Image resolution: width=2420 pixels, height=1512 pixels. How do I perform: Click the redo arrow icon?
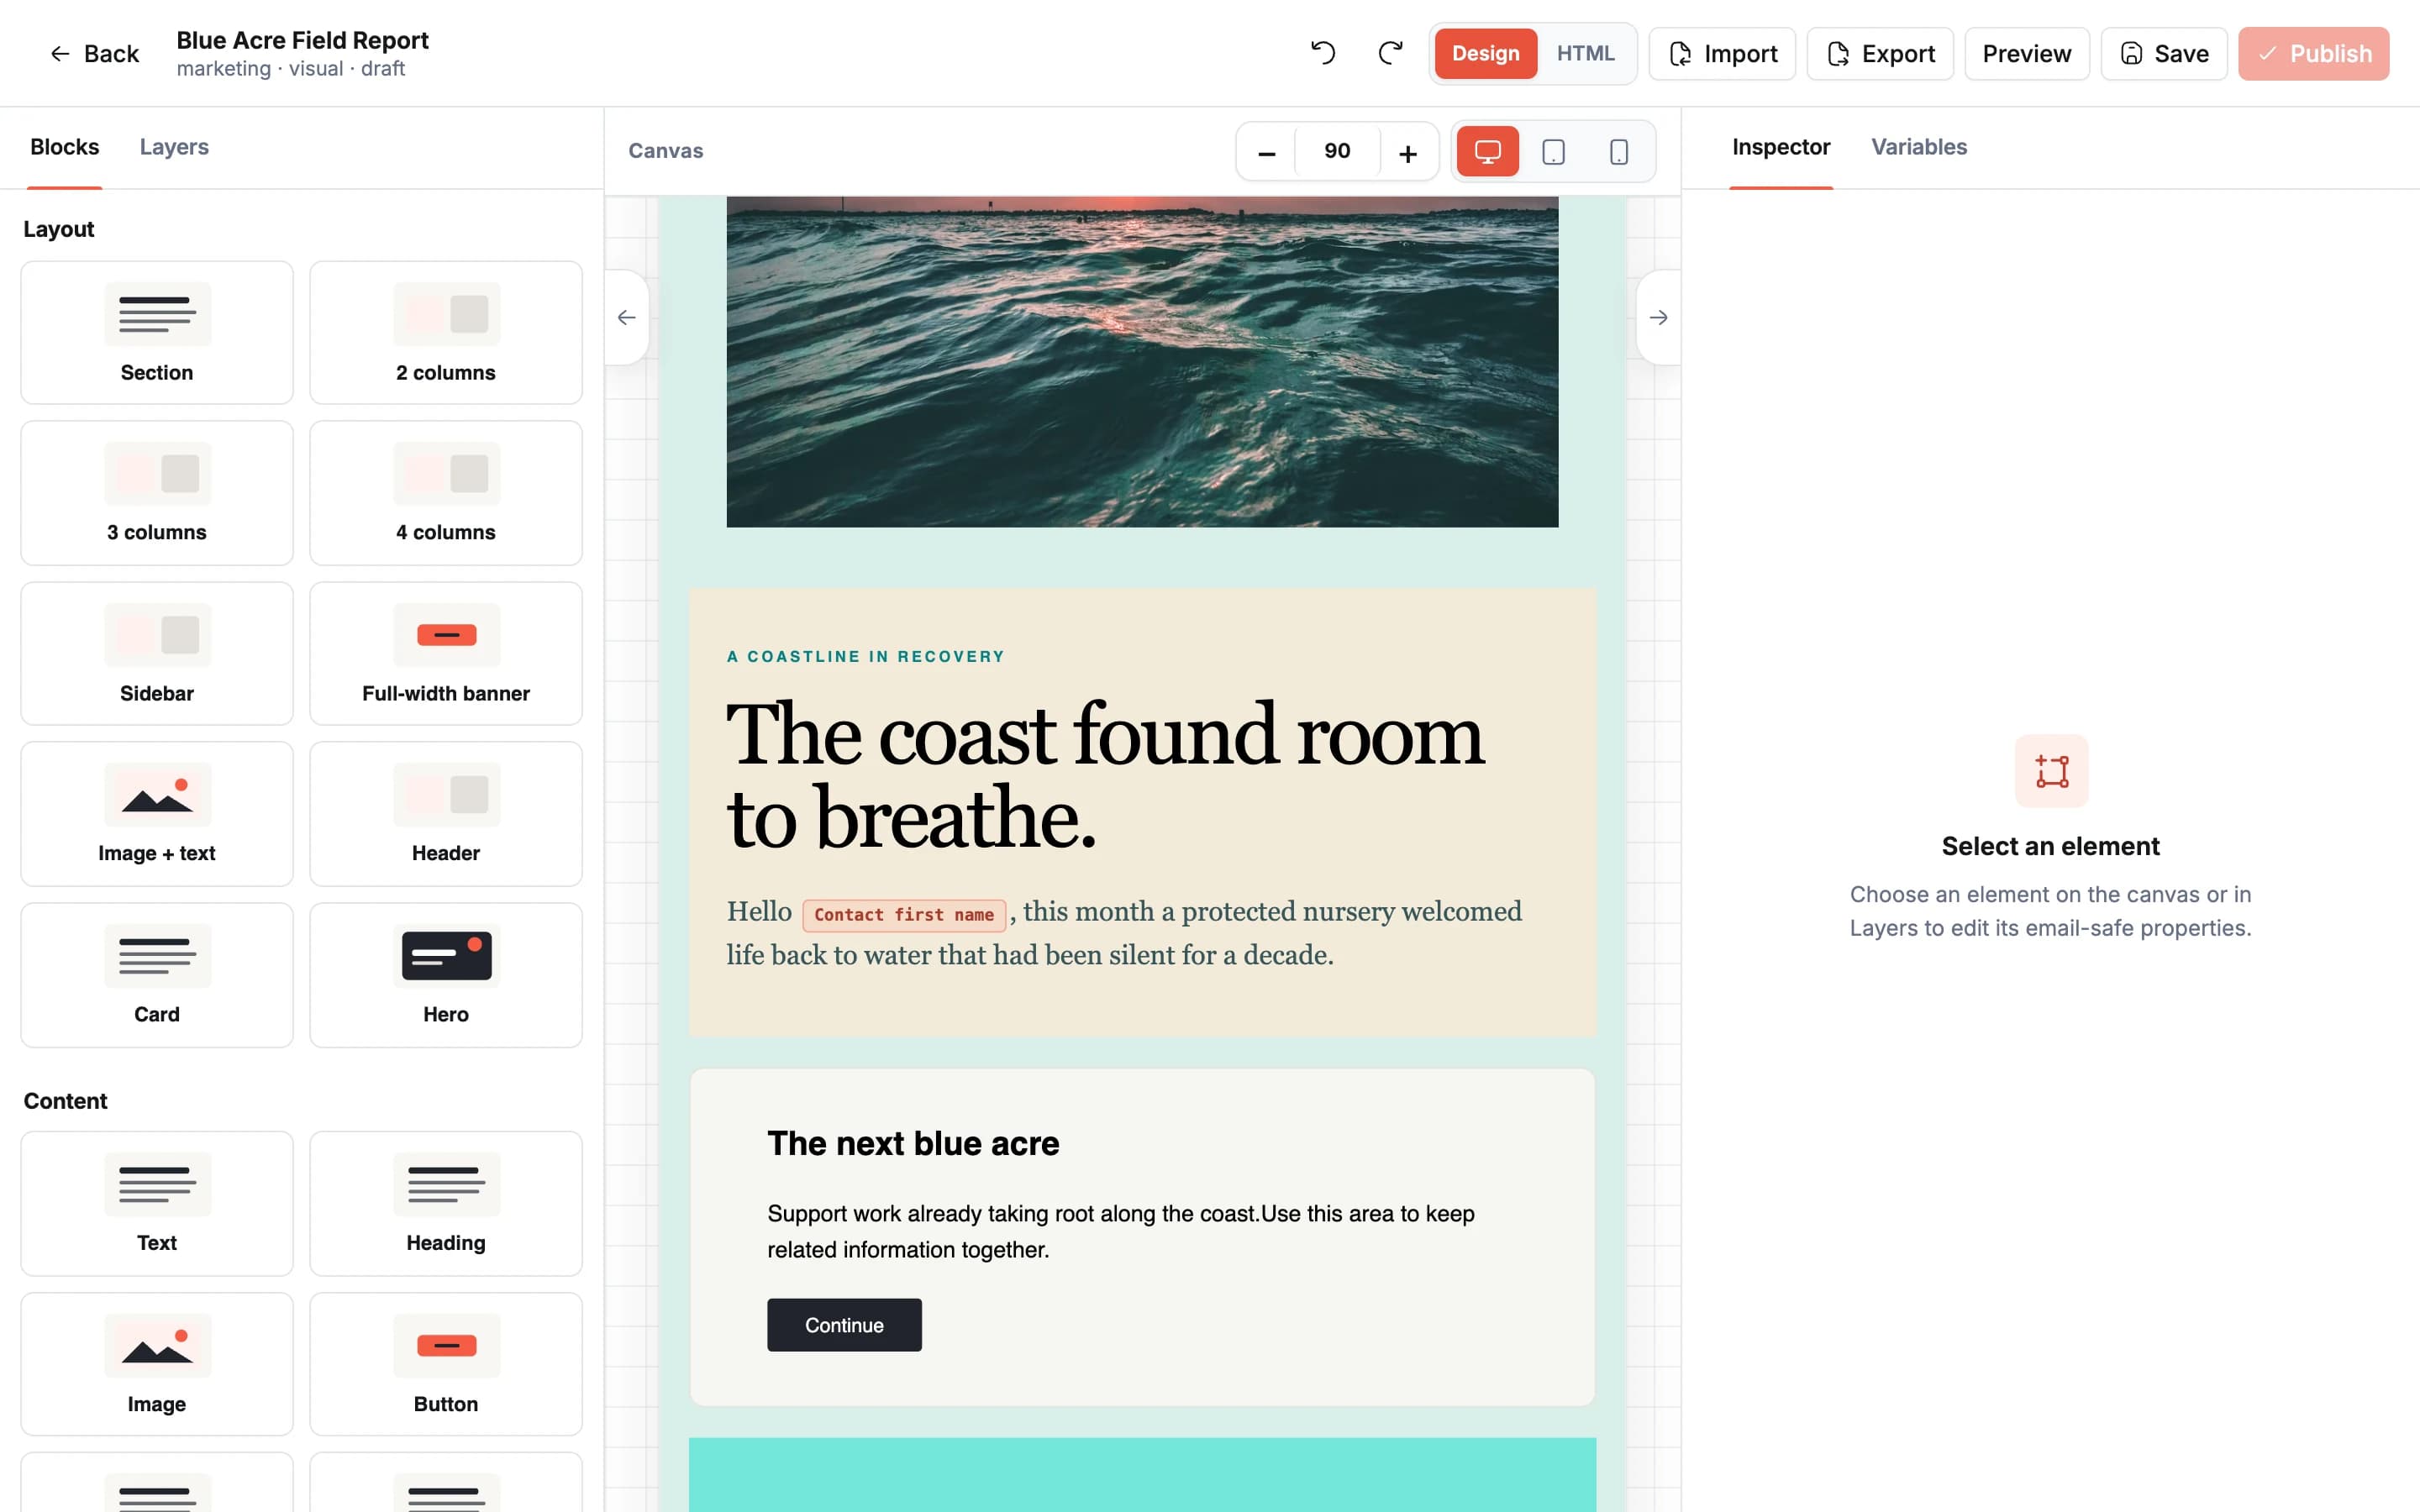pyautogui.click(x=1390, y=53)
